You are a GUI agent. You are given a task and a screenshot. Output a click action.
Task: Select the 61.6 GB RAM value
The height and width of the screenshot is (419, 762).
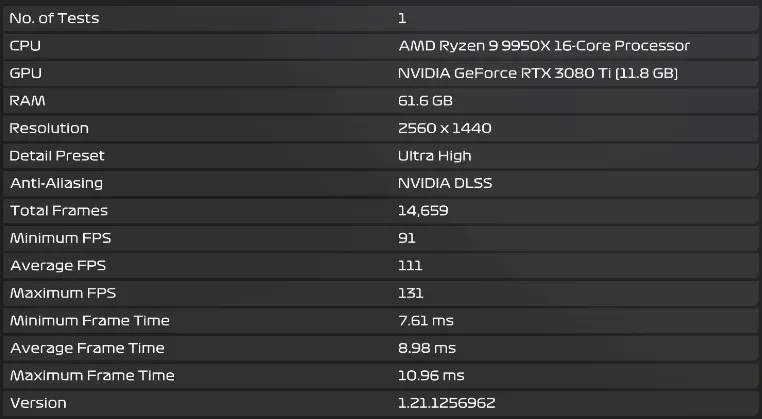pos(424,101)
